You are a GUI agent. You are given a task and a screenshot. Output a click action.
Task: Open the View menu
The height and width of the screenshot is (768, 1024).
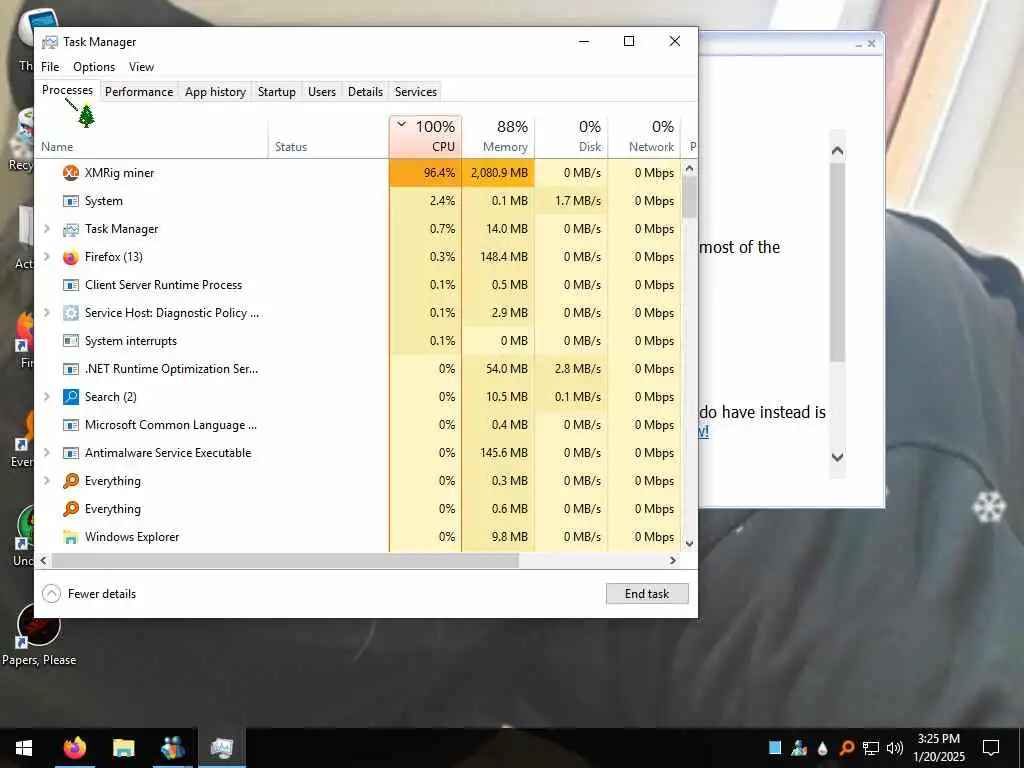click(x=141, y=67)
